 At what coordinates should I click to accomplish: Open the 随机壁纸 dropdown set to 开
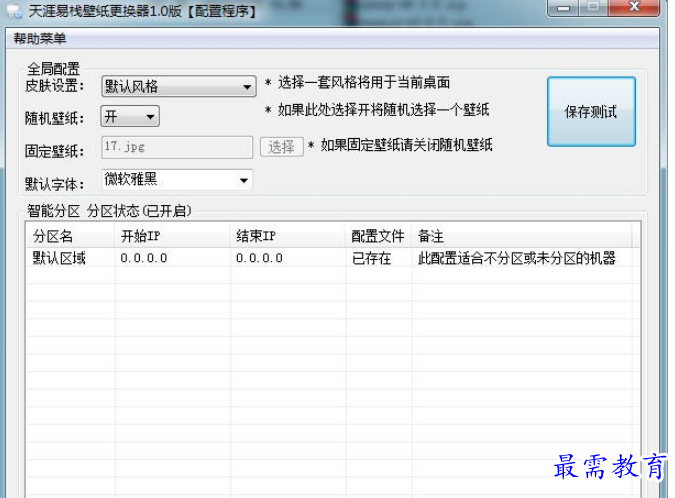[x=130, y=116]
